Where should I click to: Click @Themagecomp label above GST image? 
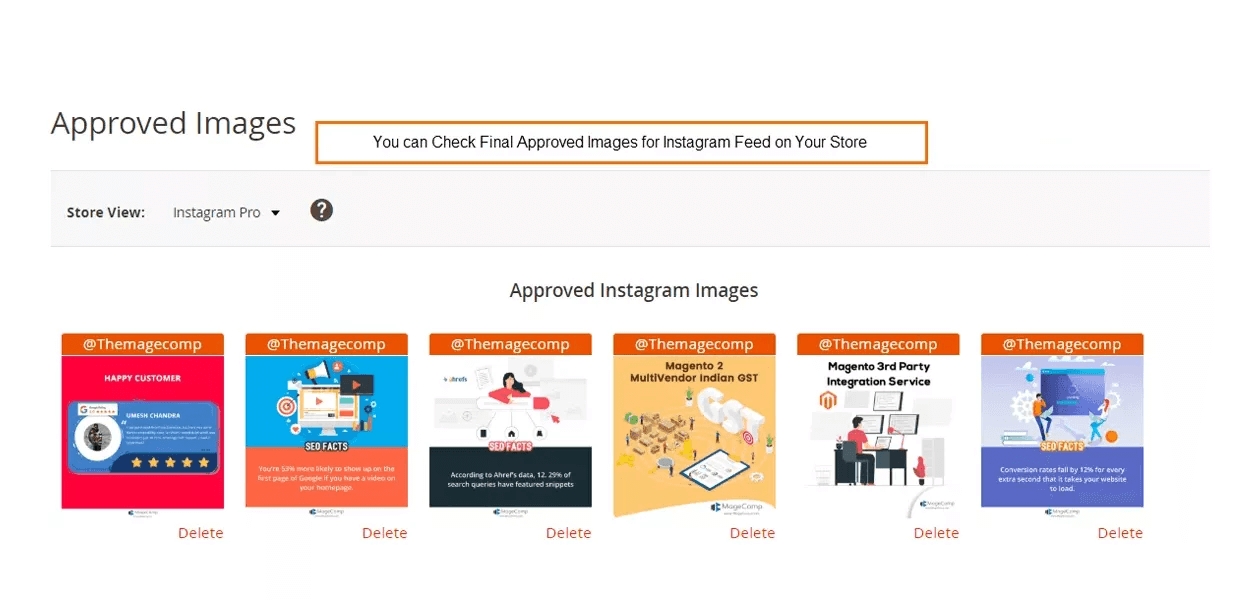point(694,344)
